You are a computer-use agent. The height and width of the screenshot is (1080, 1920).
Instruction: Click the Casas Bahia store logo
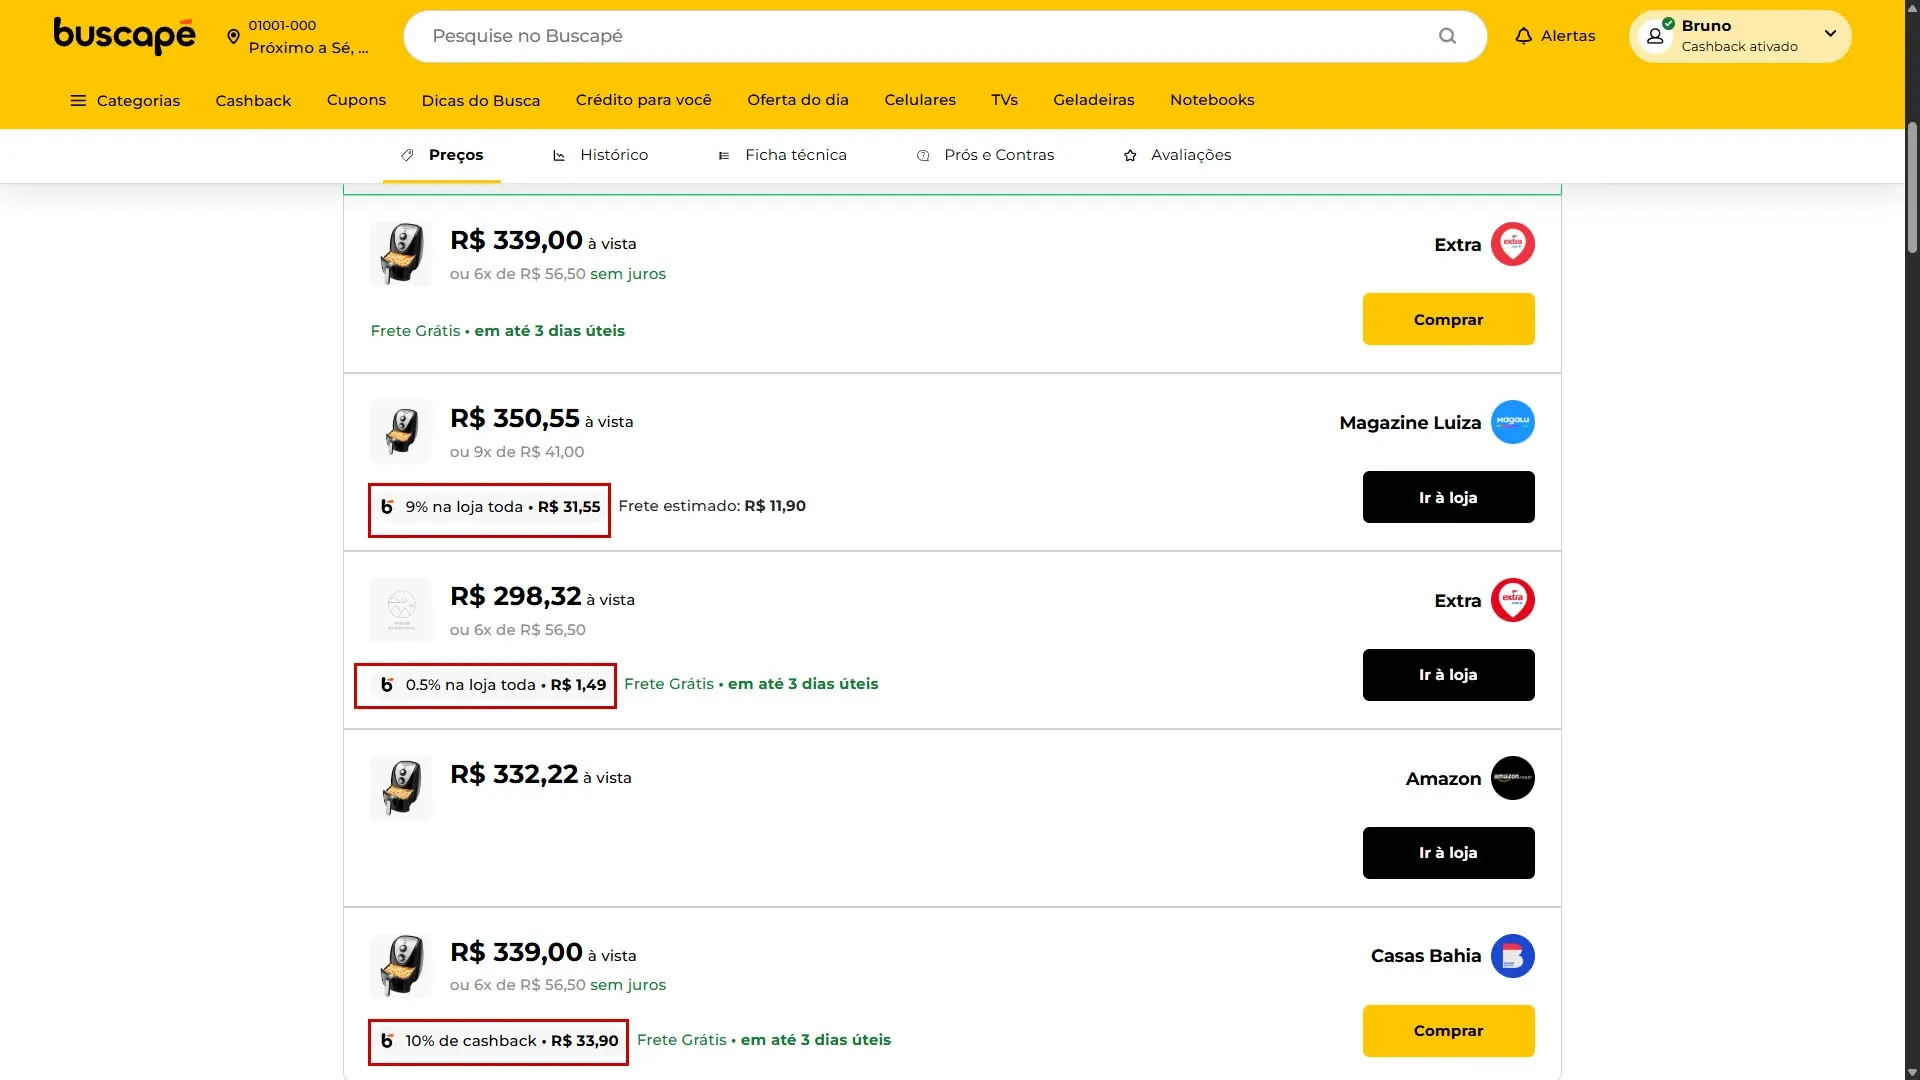1512,956
